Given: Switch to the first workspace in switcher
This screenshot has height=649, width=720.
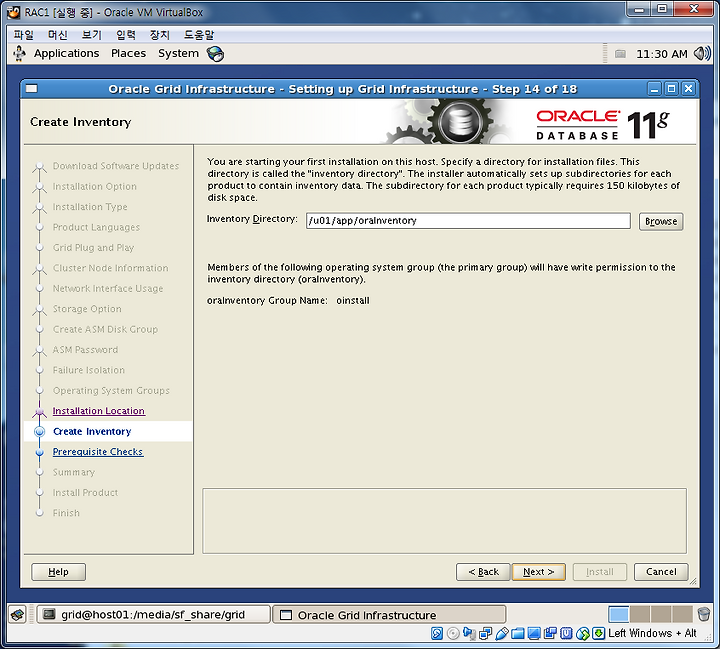Looking at the screenshot, I should point(618,614).
